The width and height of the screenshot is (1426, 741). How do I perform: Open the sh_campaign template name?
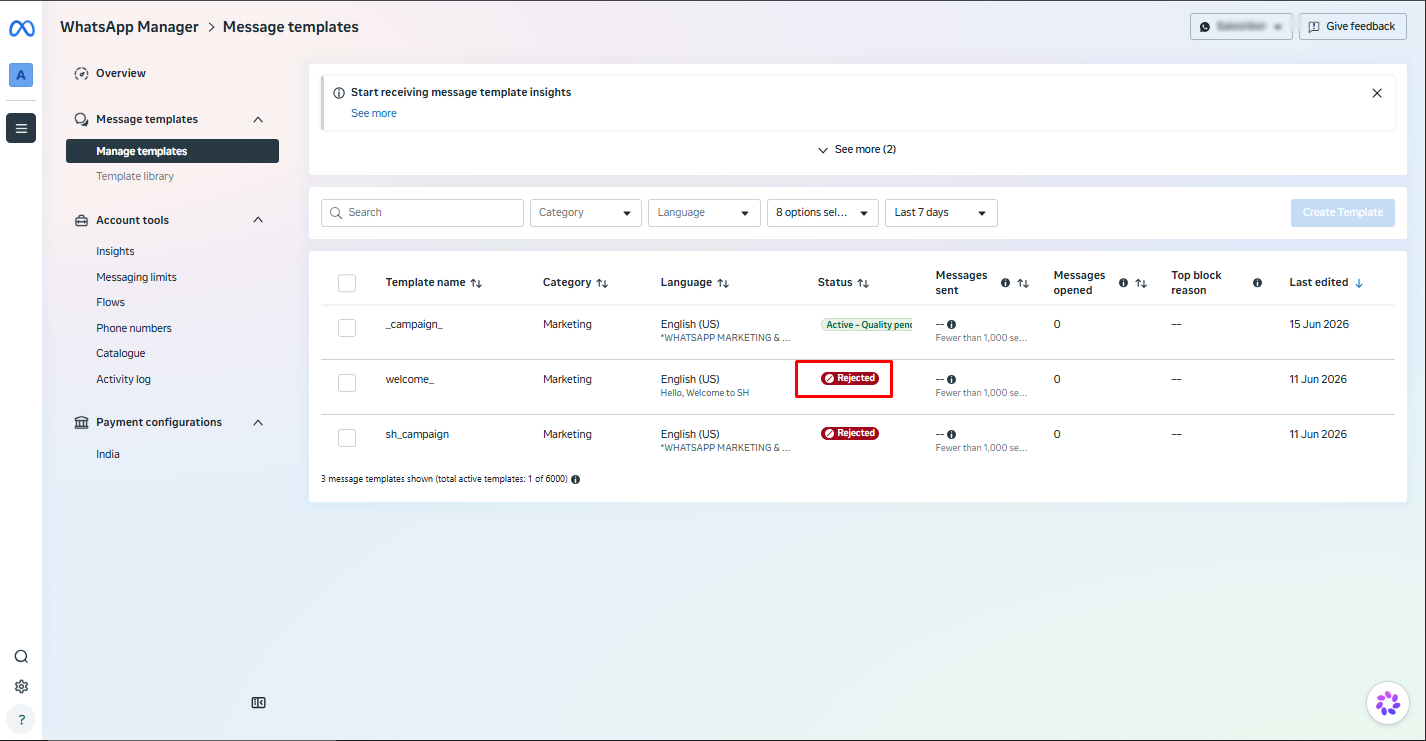417,434
